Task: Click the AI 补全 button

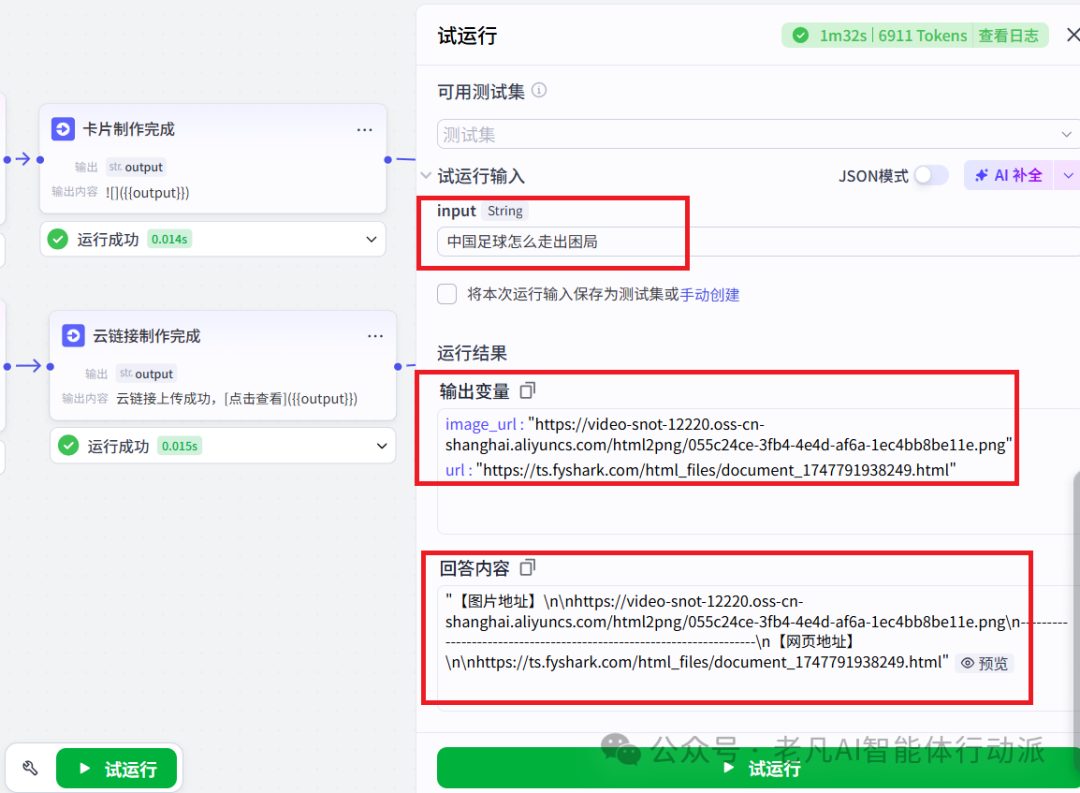Action: pyautogui.click(x=1009, y=176)
